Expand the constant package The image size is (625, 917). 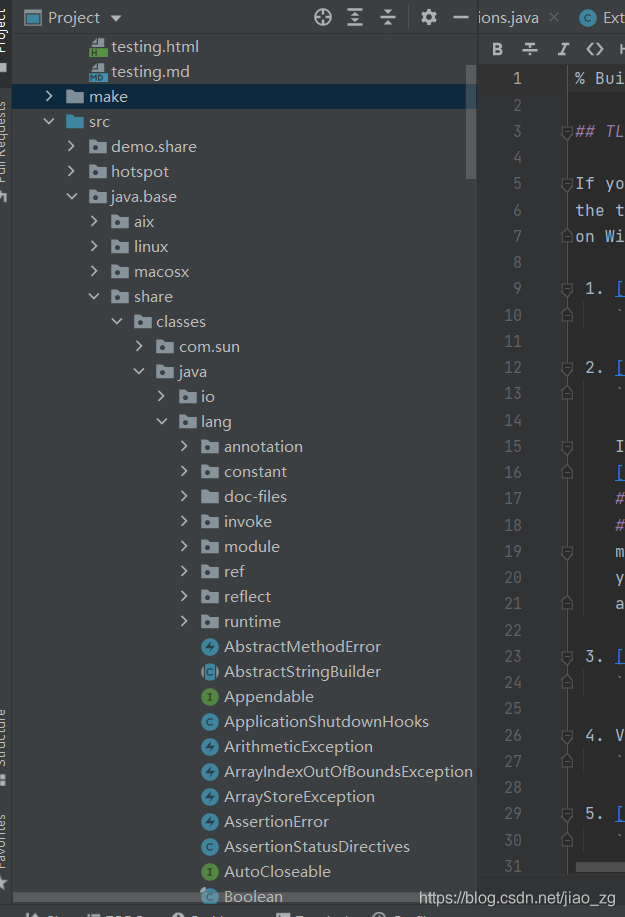click(184, 471)
